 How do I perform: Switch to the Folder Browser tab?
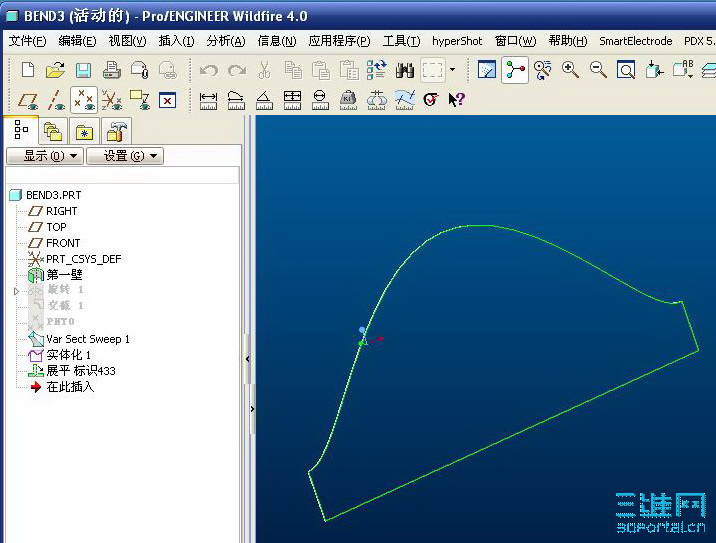coord(53,132)
